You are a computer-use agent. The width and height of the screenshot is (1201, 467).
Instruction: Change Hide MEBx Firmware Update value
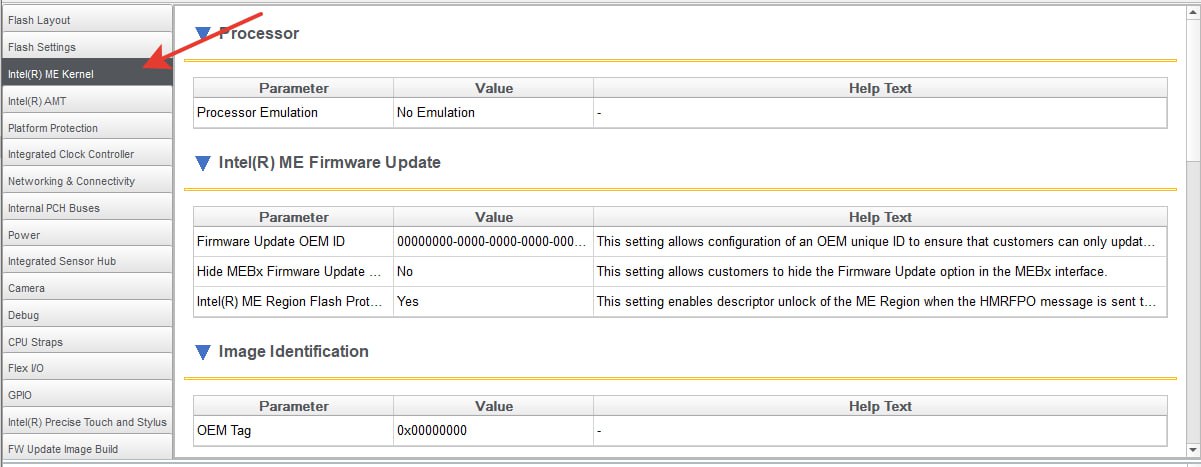tap(493, 271)
